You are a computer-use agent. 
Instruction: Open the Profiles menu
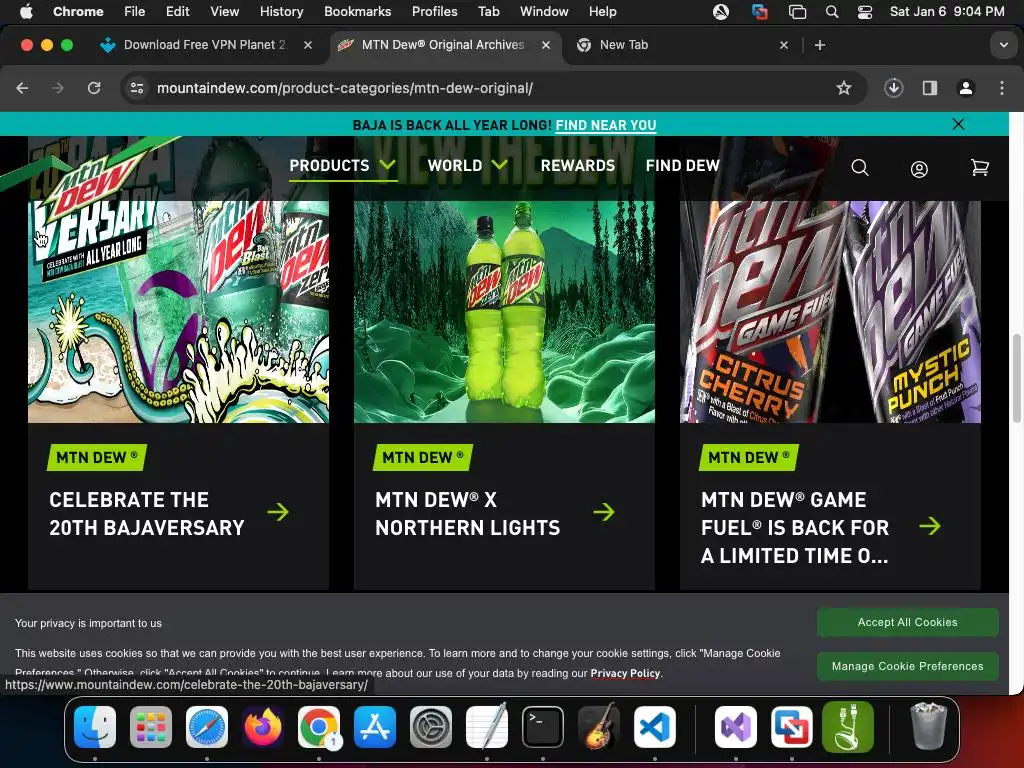tap(434, 11)
